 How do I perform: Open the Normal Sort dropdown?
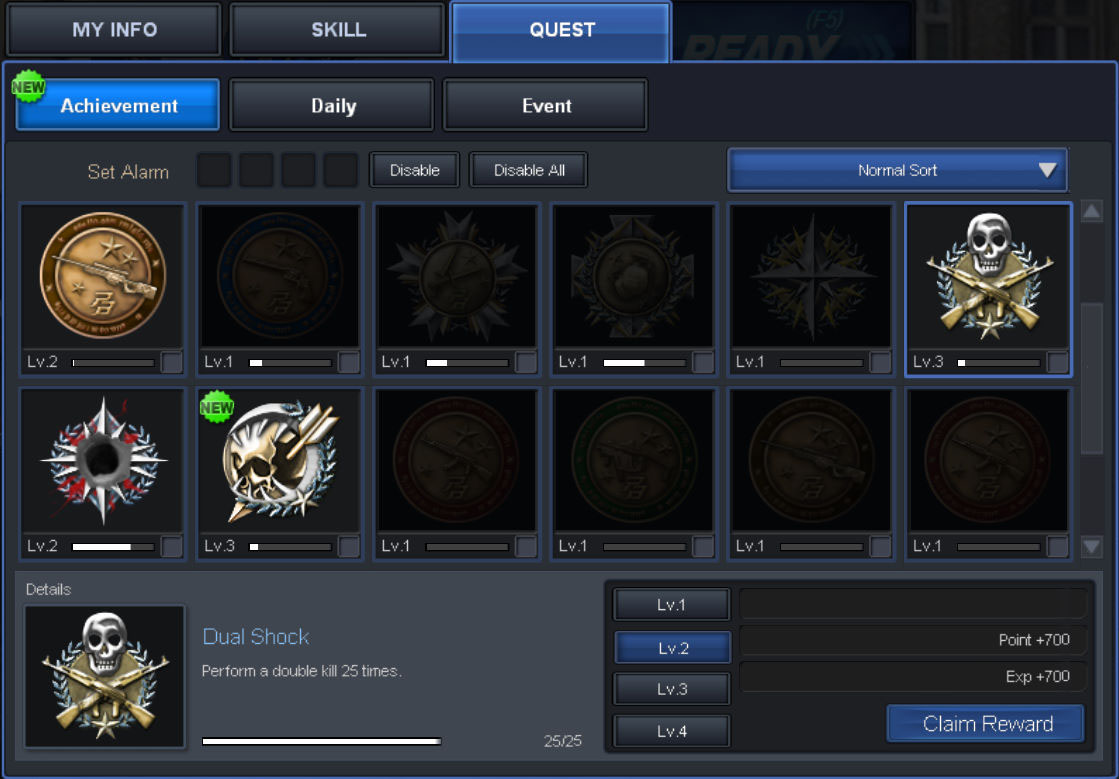point(897,170)
